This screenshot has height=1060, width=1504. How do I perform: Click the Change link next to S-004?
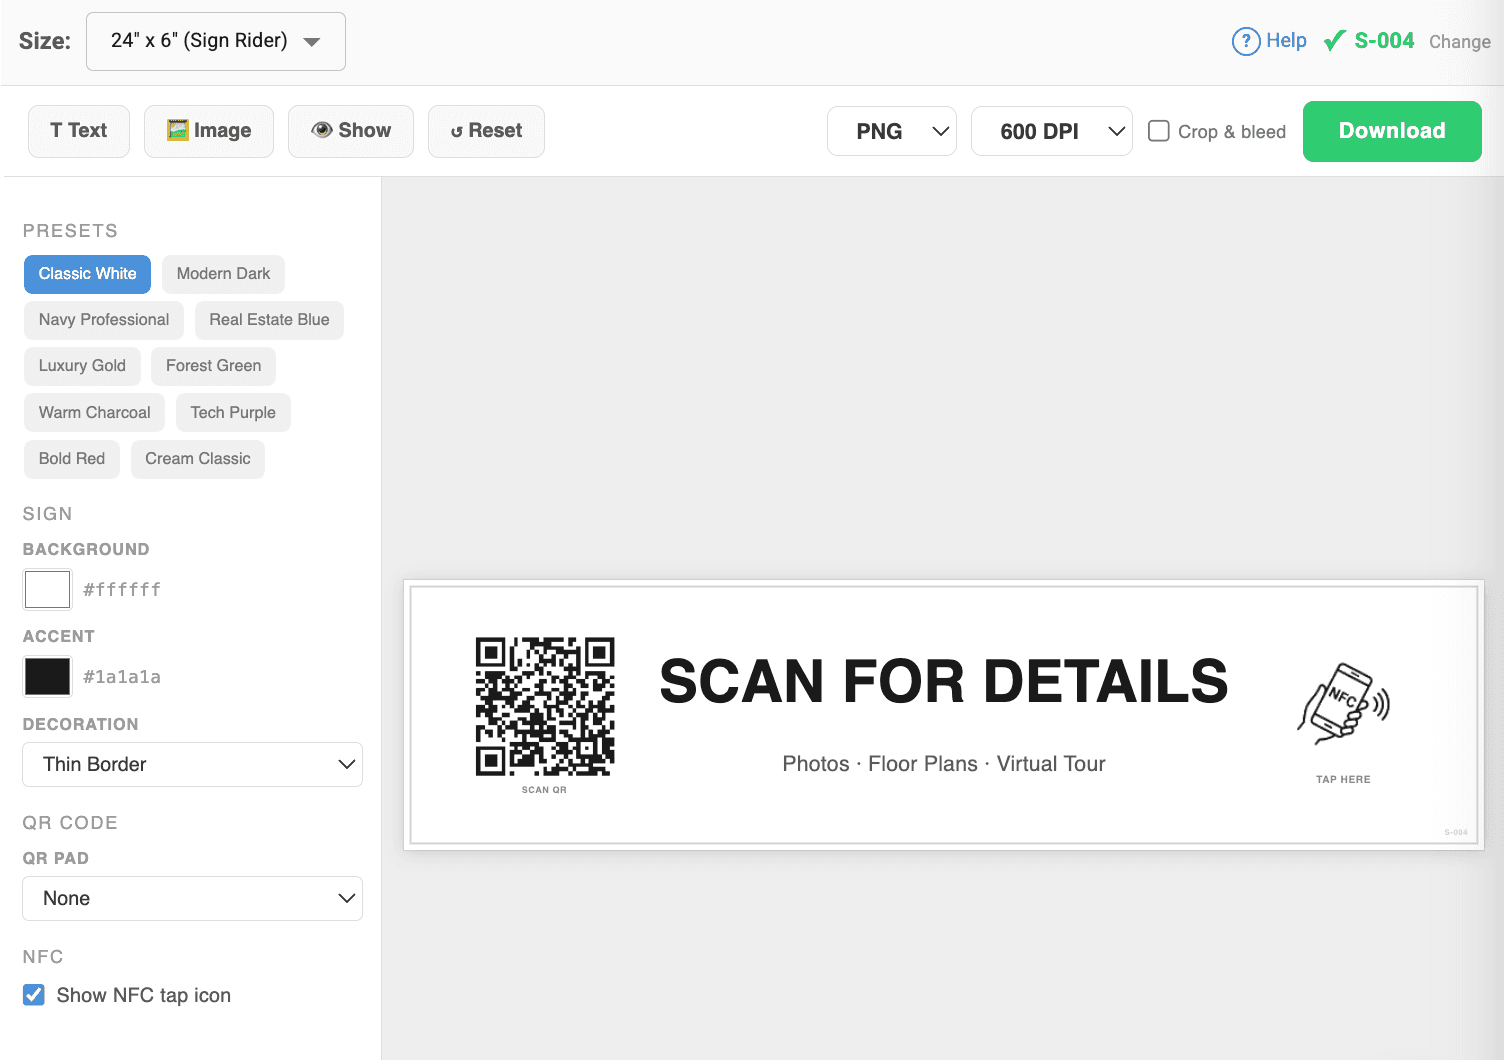[1459, 42]
